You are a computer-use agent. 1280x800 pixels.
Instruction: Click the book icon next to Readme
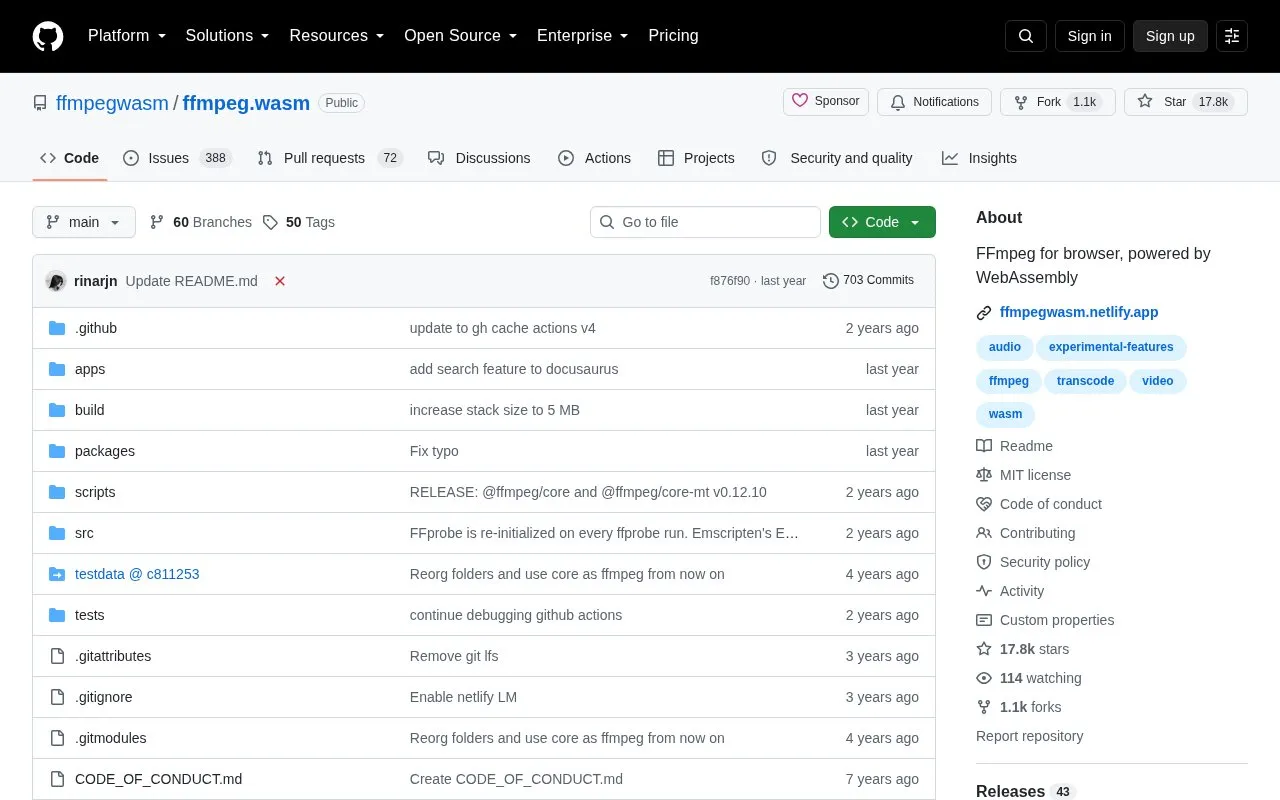[984, 446]
